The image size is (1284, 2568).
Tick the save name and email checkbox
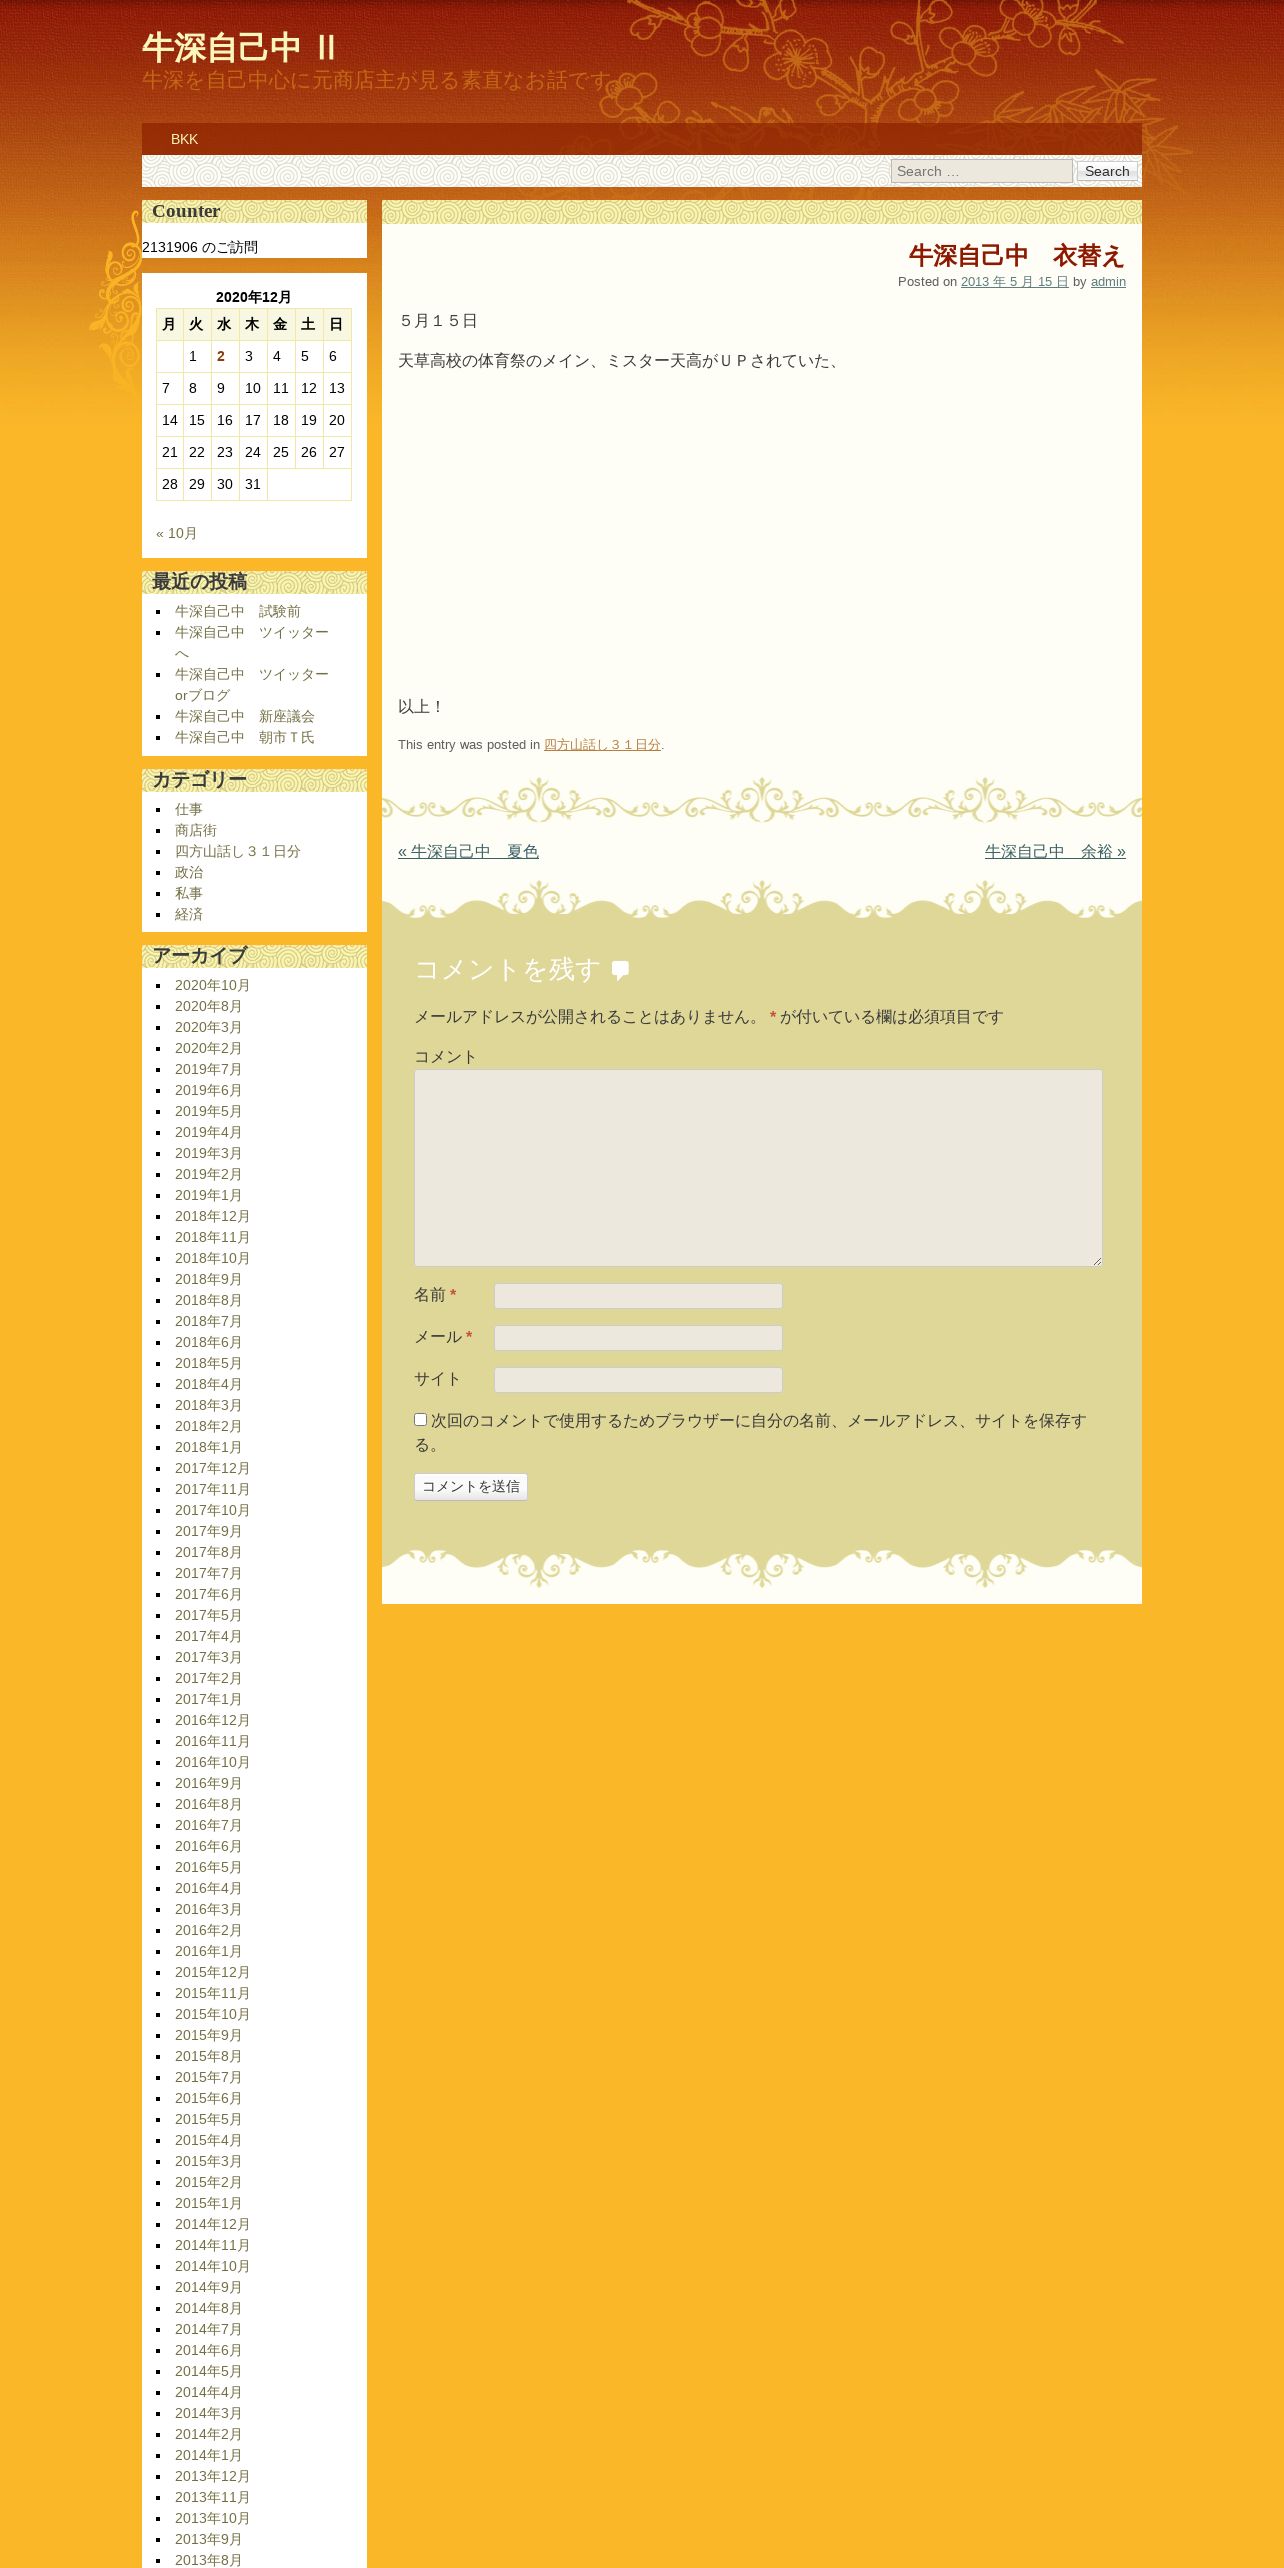[x=421, y=1419]
